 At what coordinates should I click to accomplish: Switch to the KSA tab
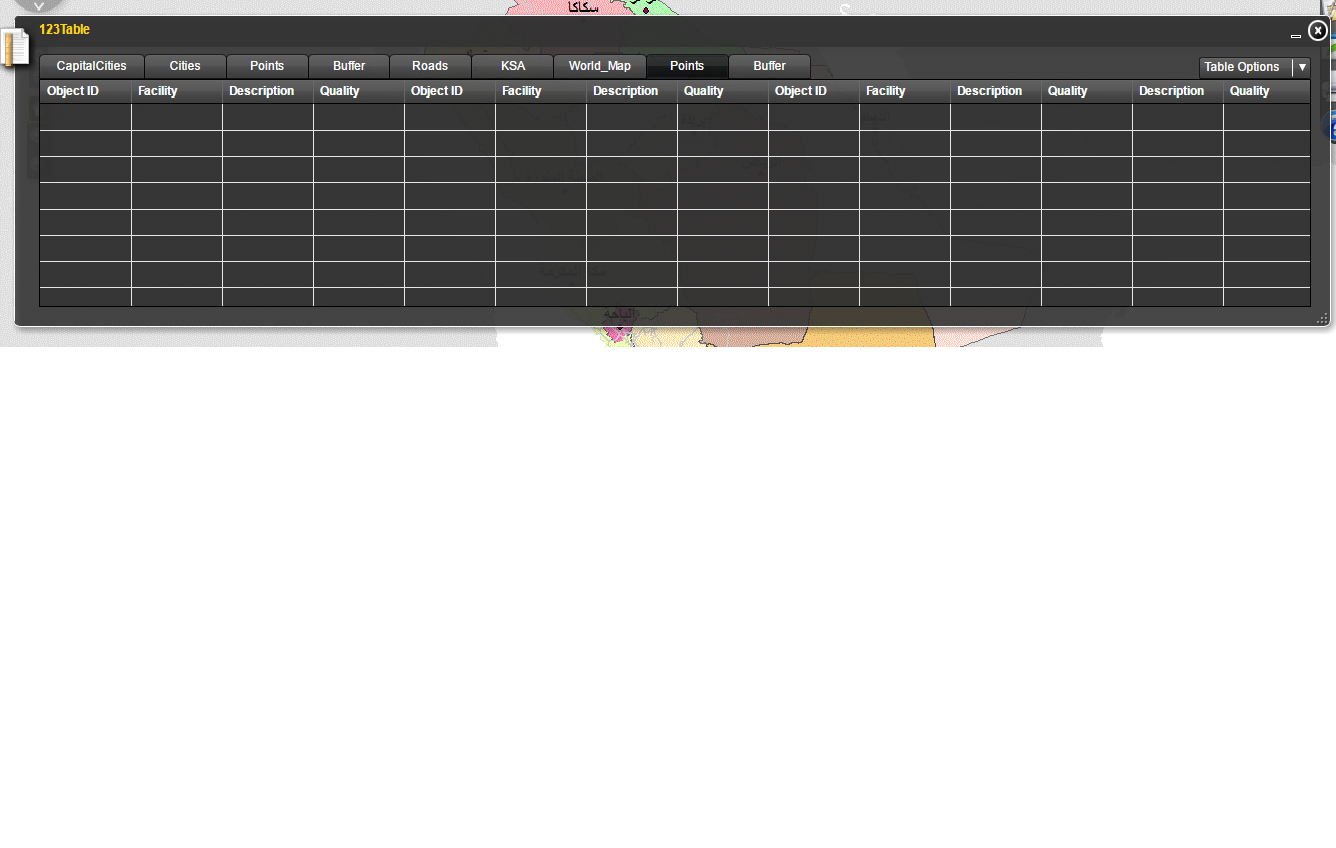[512, 66]
